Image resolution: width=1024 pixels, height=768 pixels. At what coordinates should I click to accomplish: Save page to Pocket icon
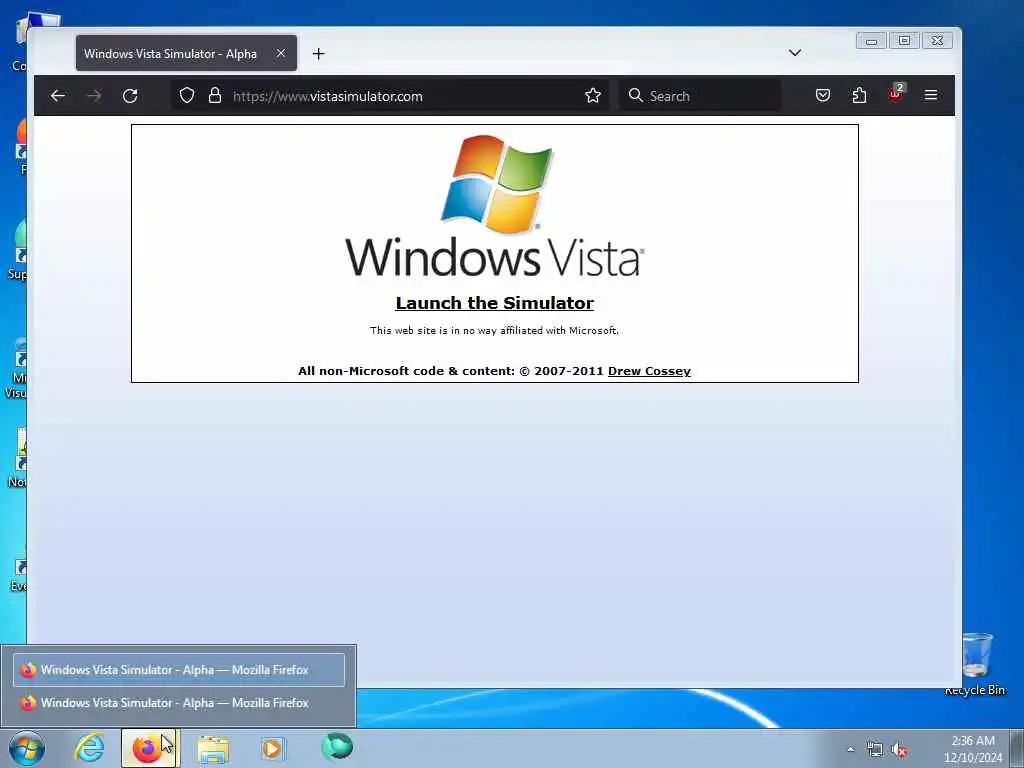[823, 95]
